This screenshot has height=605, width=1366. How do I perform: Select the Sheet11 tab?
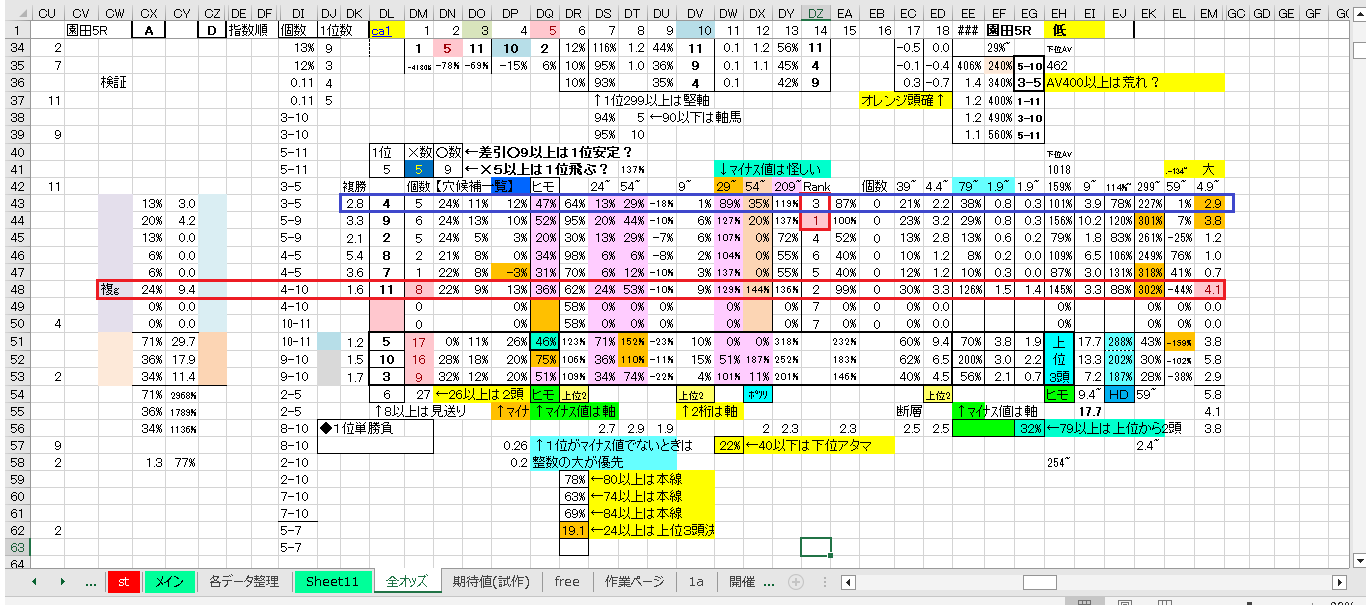[331, 582]
